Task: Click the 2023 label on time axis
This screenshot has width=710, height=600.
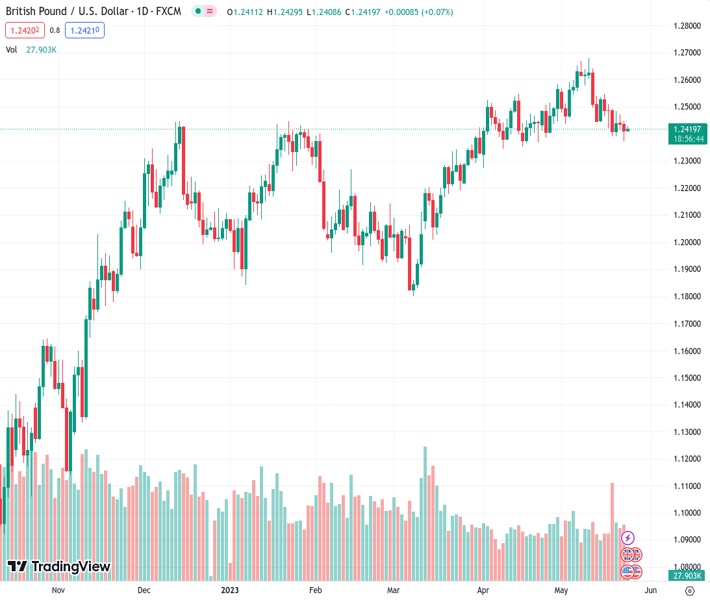Action: coord(230,591)
